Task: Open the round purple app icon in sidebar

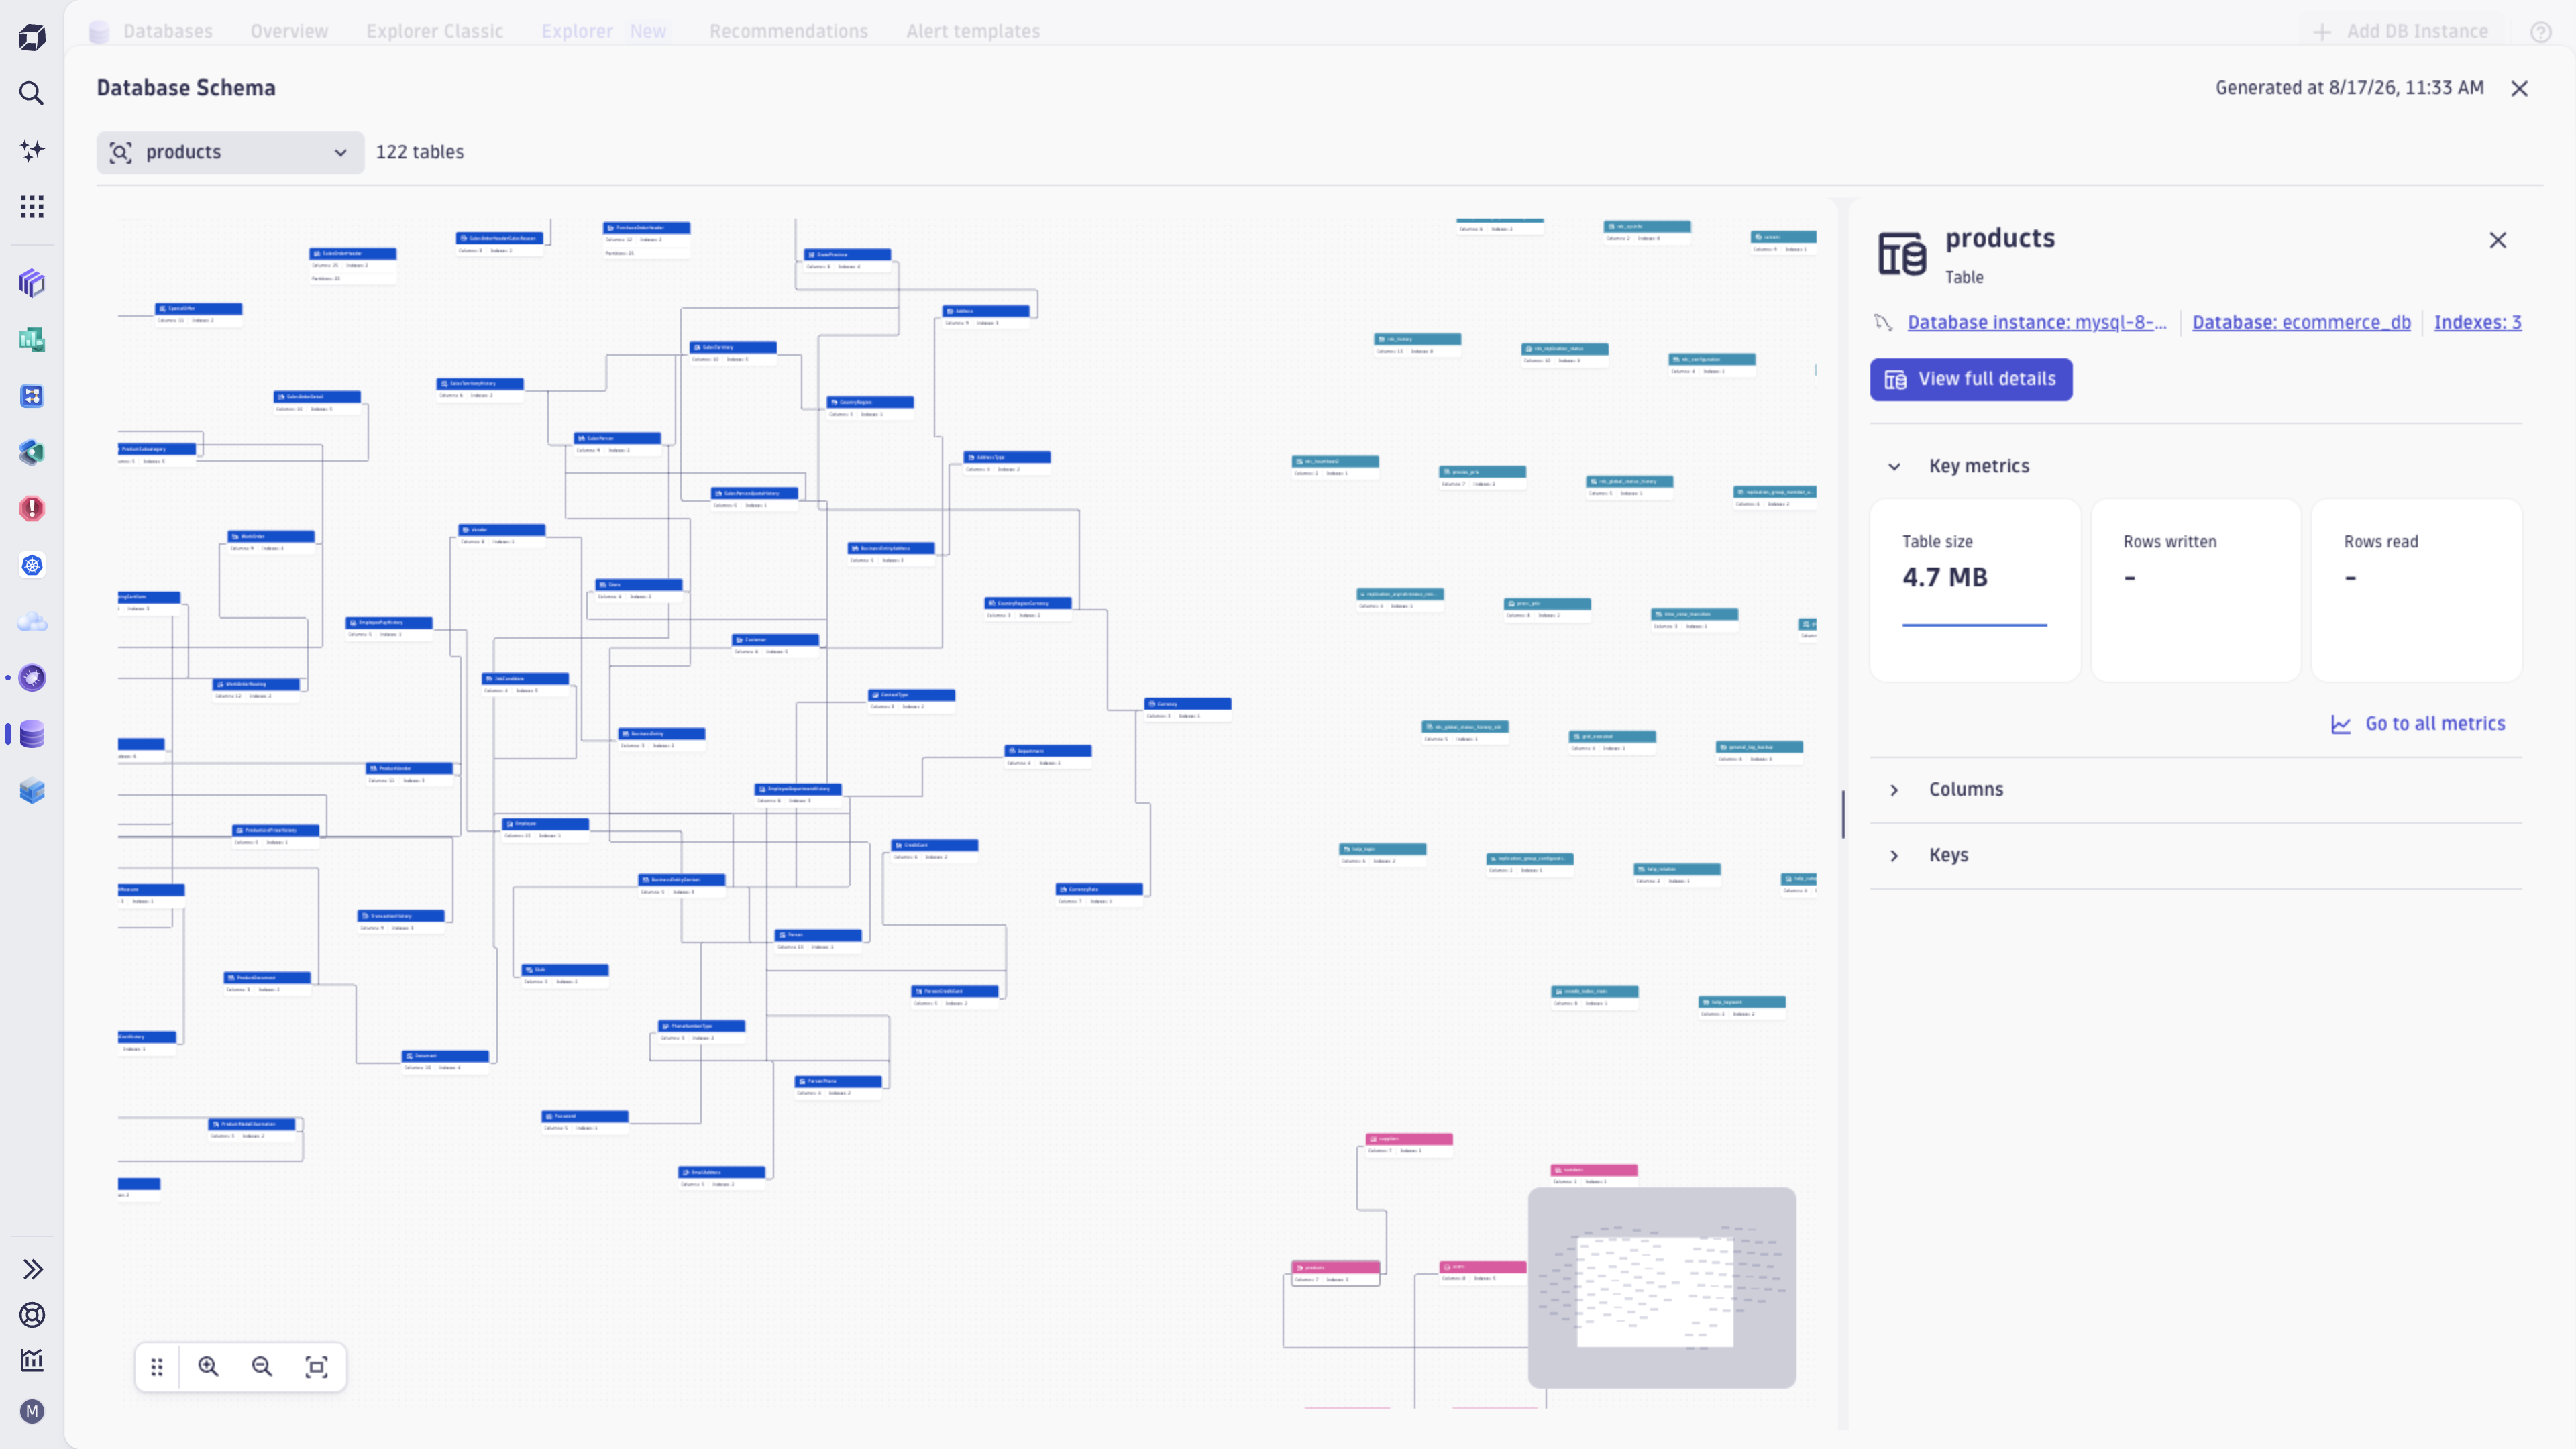Action: click(x=32, y=678)
